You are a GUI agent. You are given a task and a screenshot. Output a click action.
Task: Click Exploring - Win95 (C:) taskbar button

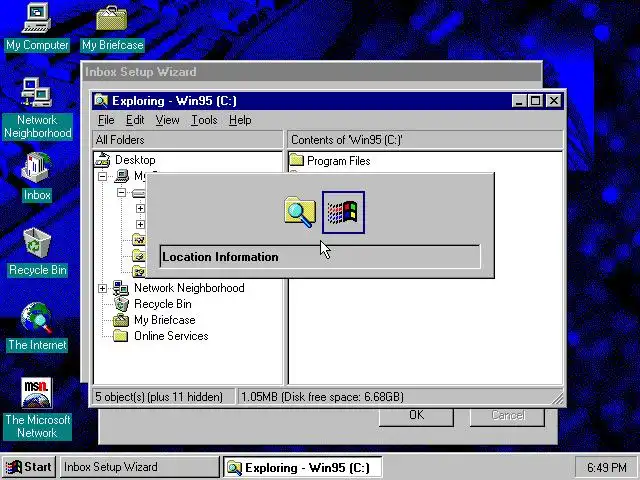pyautogui.click(x=302, y=467)
